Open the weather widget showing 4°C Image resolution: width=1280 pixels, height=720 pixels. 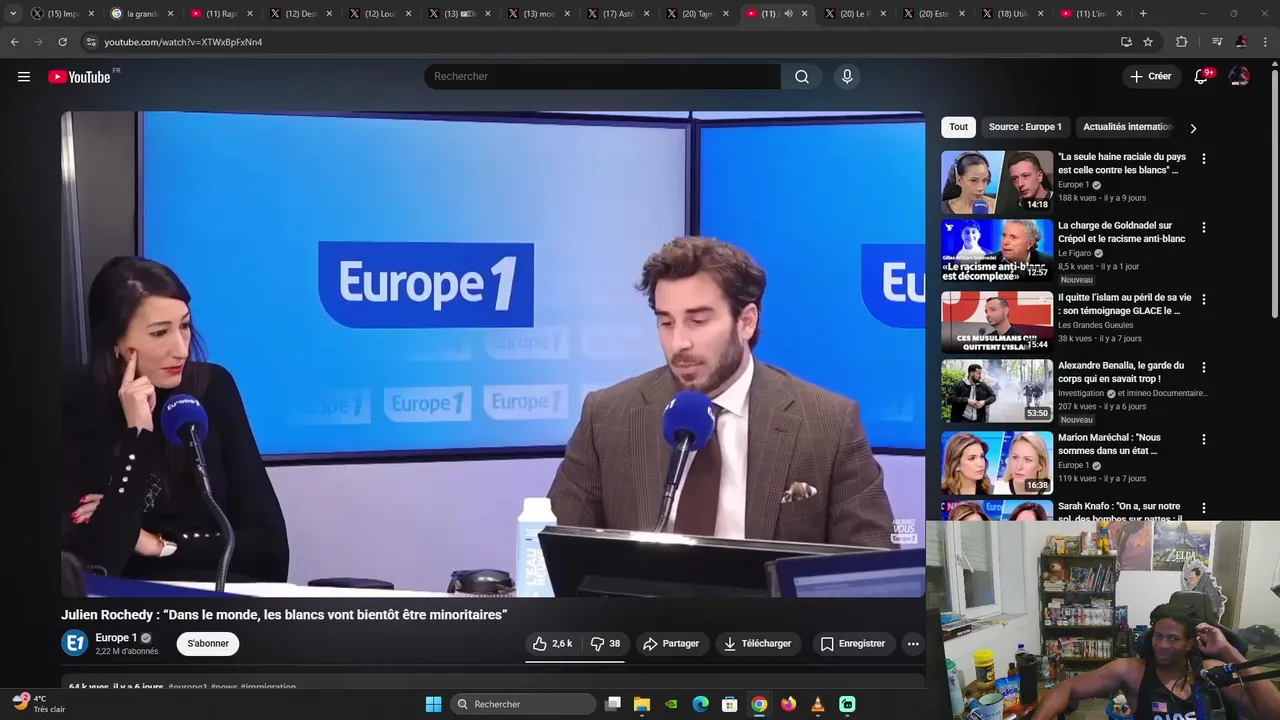(x=40, y=704)
